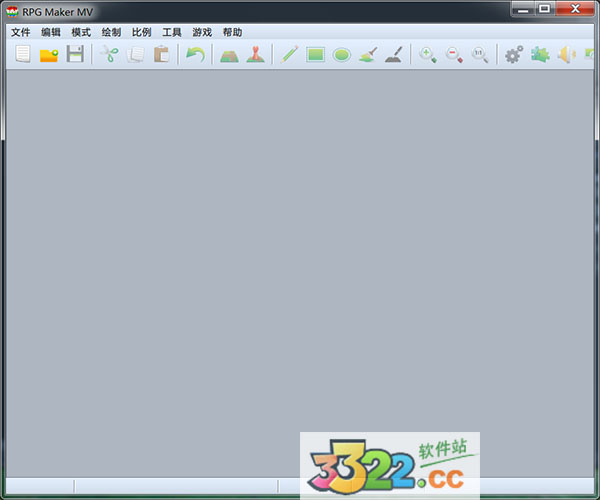The width and height of the screenshot is (600, 500).
Task: Undo the last action with the green arrow
Action: click(x=195, y=54)
